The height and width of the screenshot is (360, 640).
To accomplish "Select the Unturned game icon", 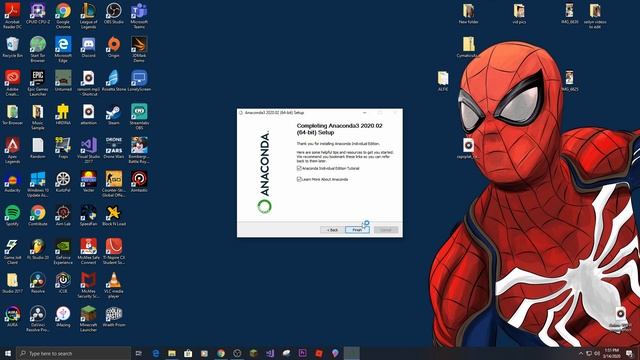I will point(63,80).
